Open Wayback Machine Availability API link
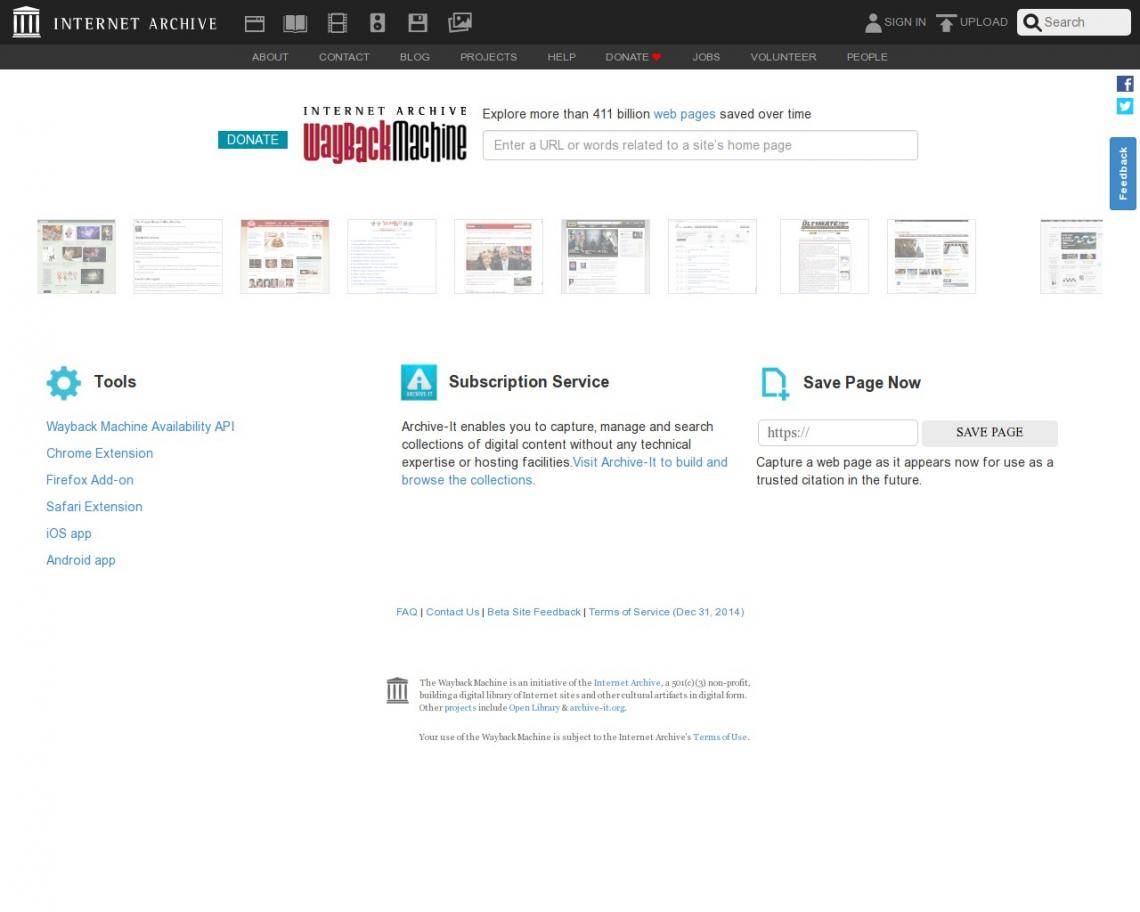 click(x=140, y=427)
